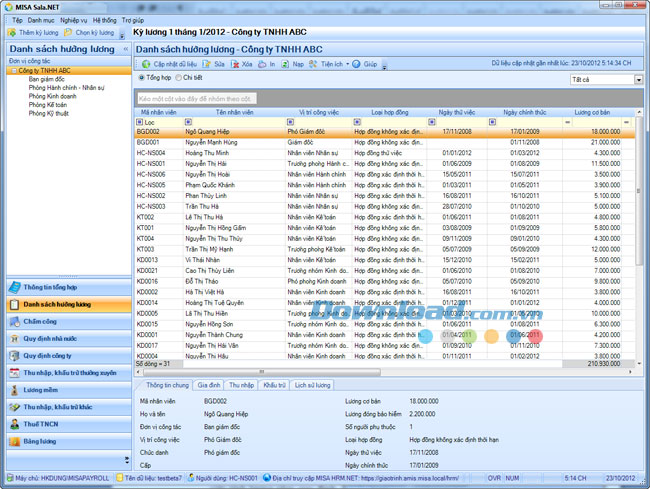Select the Chi tiết radio button
Viewport: 650px width, 489px height.
pos(178,77)
